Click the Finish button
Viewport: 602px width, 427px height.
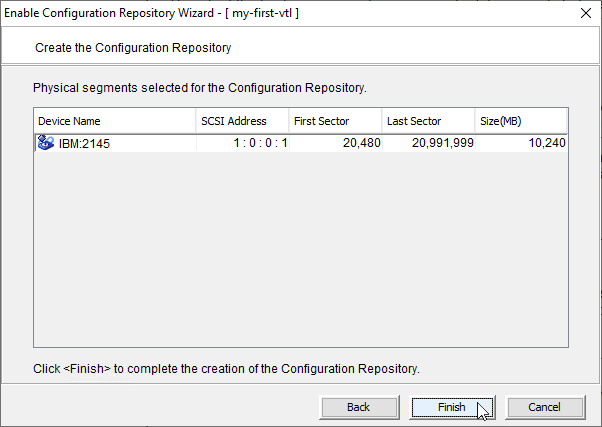(452, 407)
